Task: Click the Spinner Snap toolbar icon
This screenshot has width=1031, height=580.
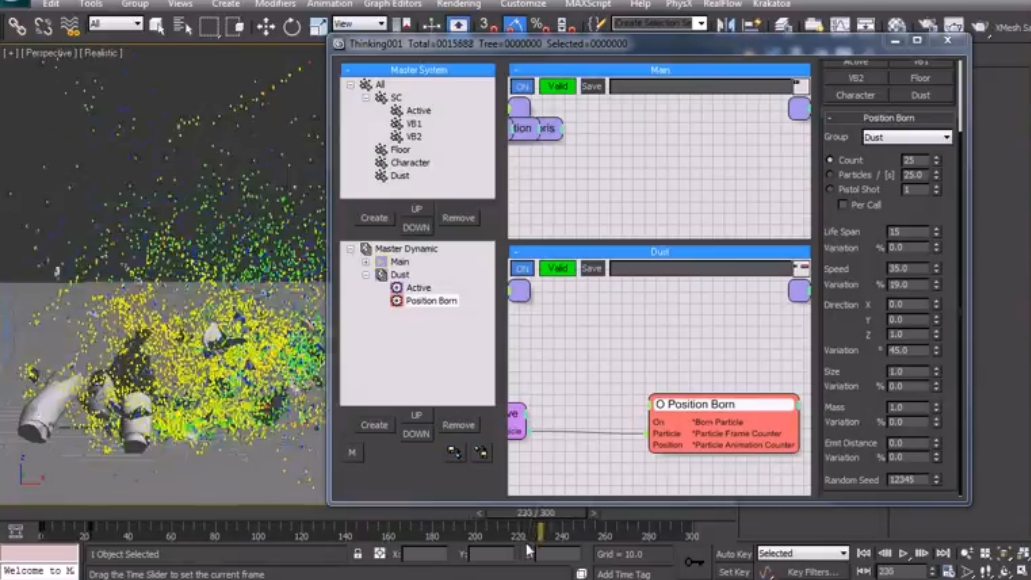Action: [x=565, y=25]
